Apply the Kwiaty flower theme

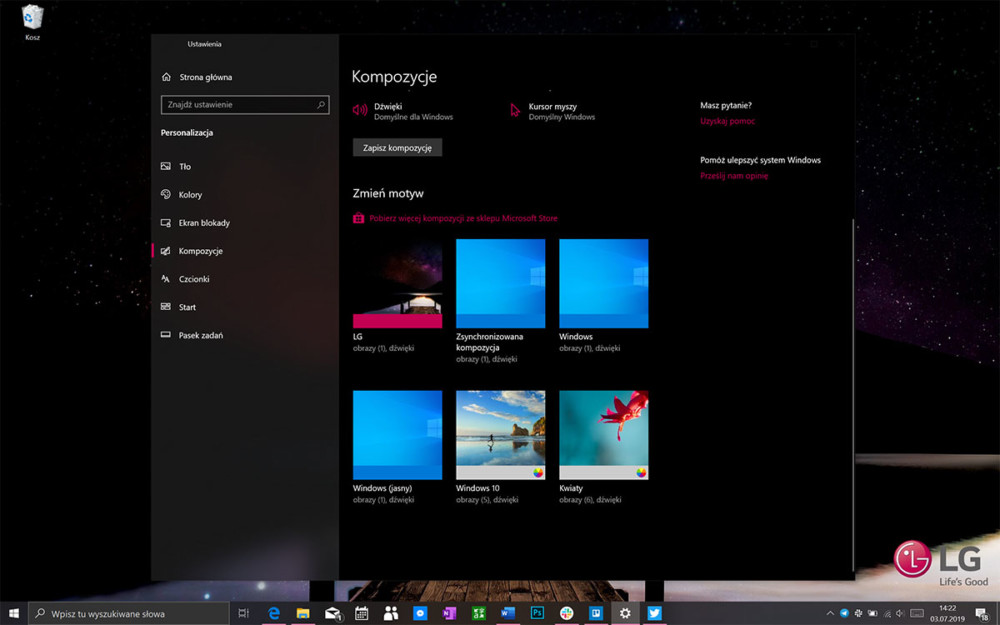[604, 435]
